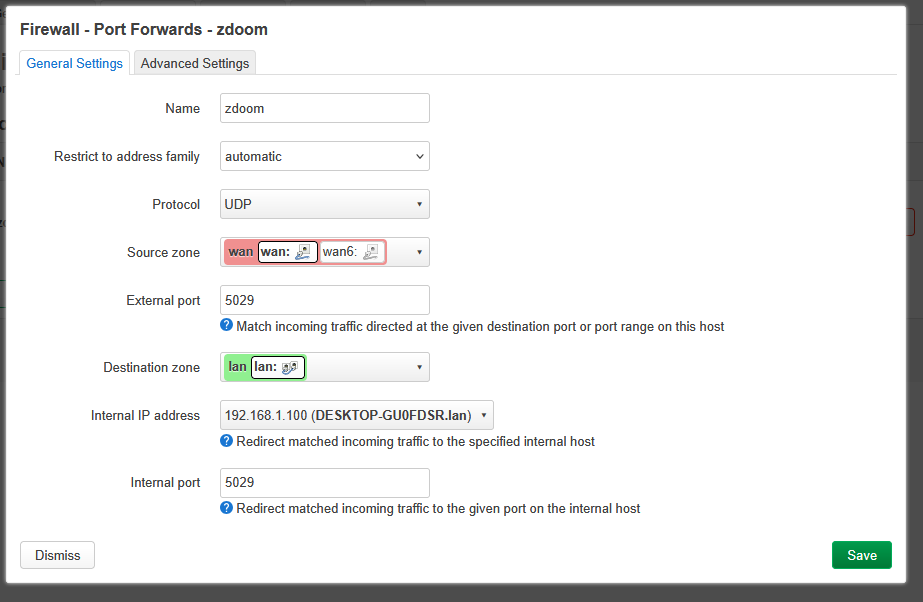Click the green lan zone label
This screenshot has width=923, height=602.
(x=237, y=367)
